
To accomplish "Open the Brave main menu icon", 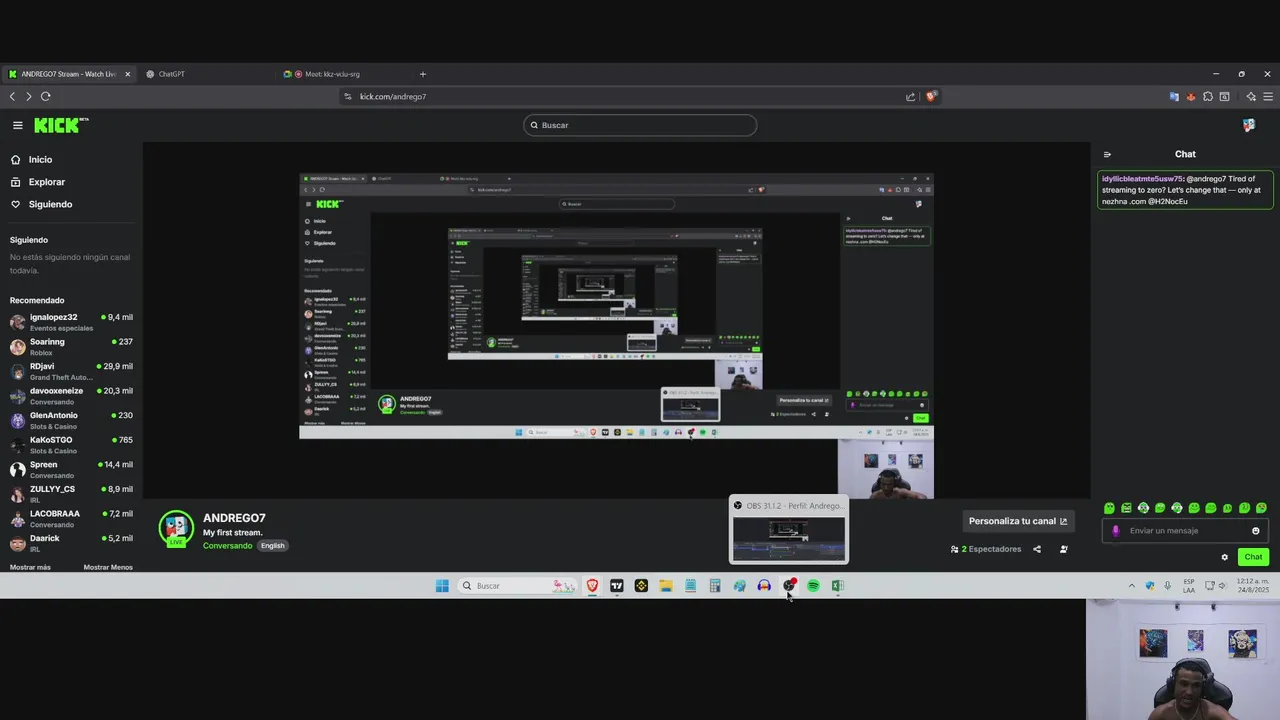I will click(1268, 97).
